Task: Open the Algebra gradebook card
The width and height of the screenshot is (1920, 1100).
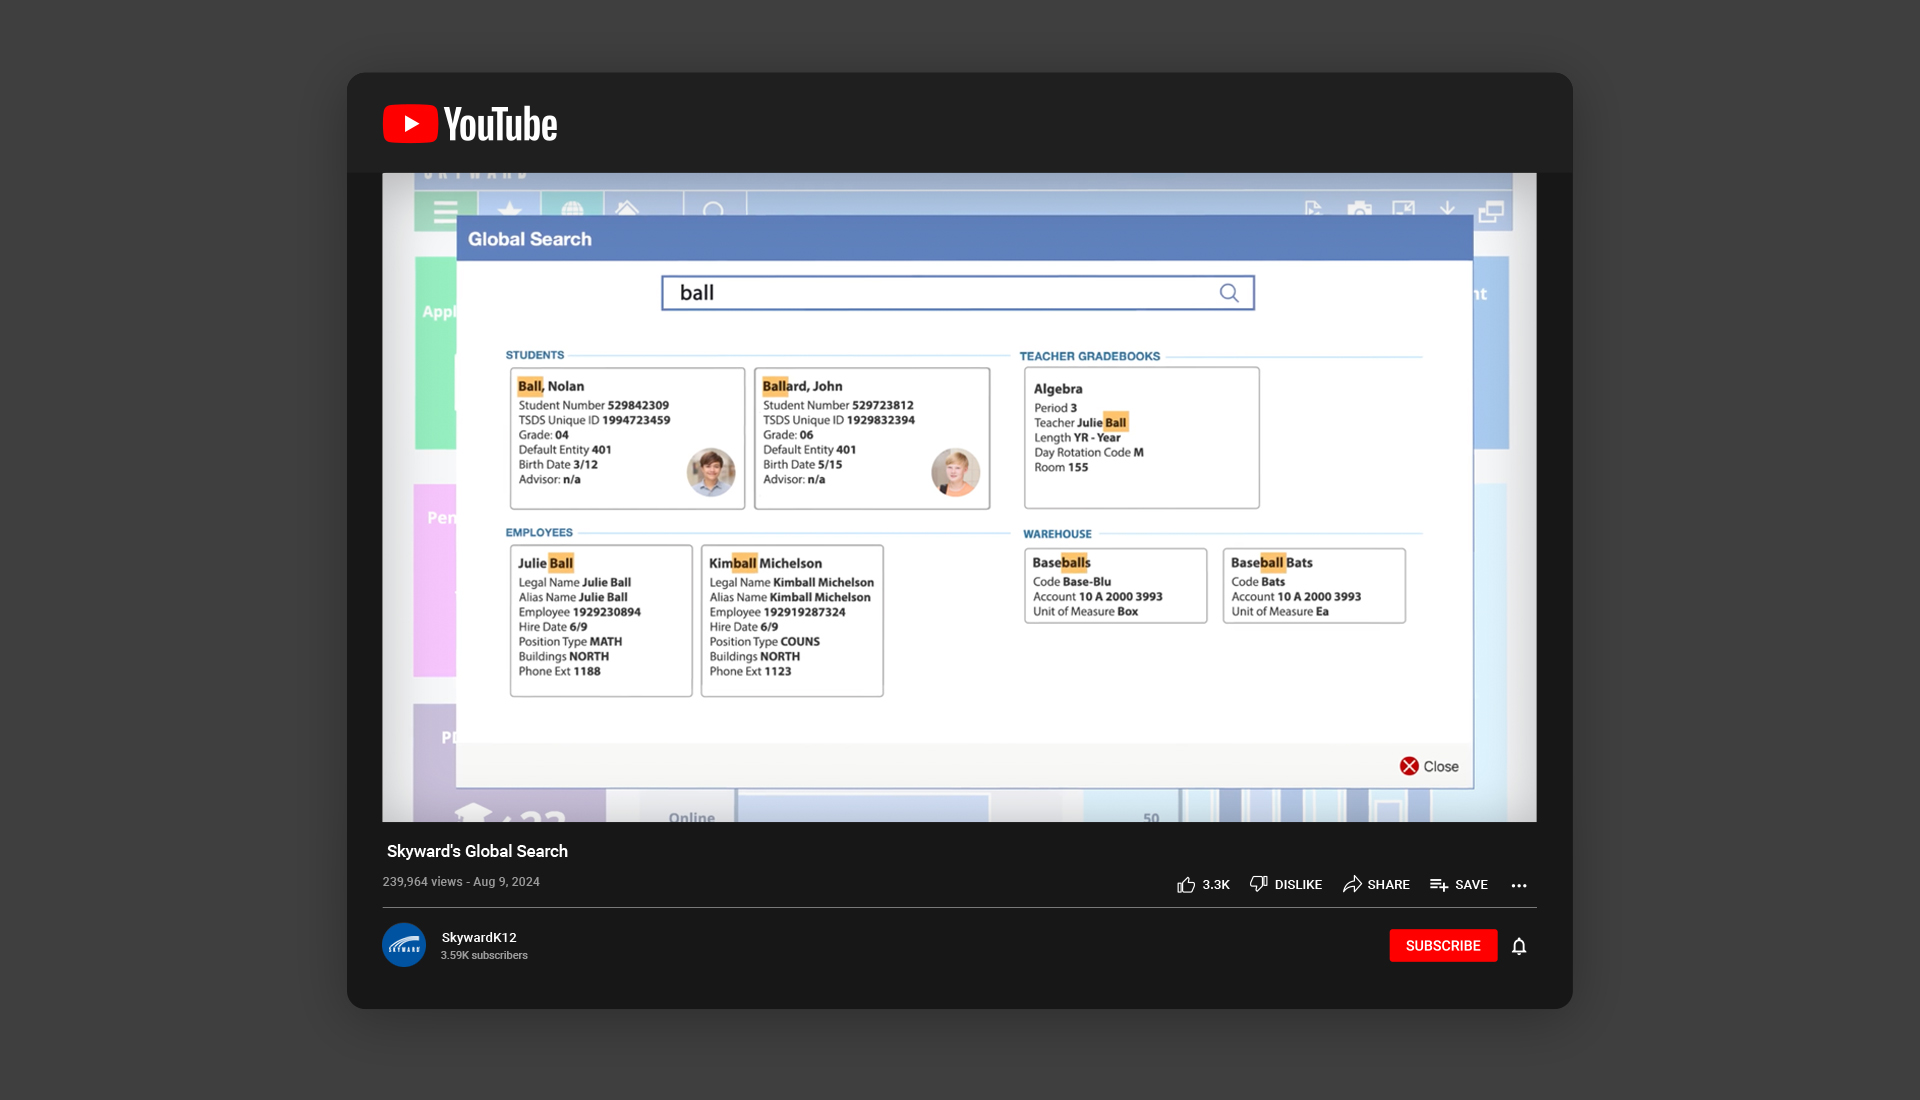Action: pos(1141,438)
